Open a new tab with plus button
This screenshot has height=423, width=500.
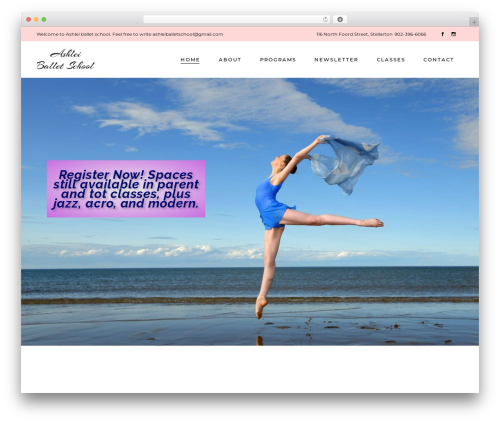coord(474,22)
